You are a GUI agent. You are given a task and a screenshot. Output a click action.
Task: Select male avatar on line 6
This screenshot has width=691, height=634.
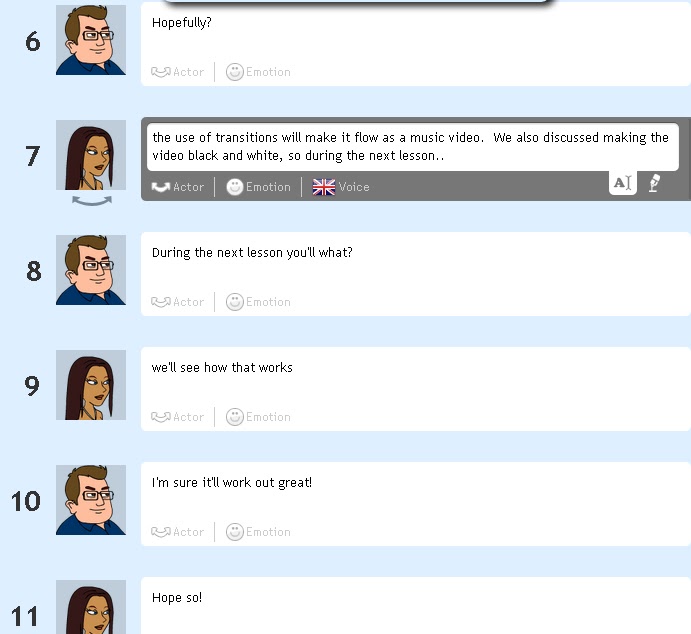click(91, 40)
